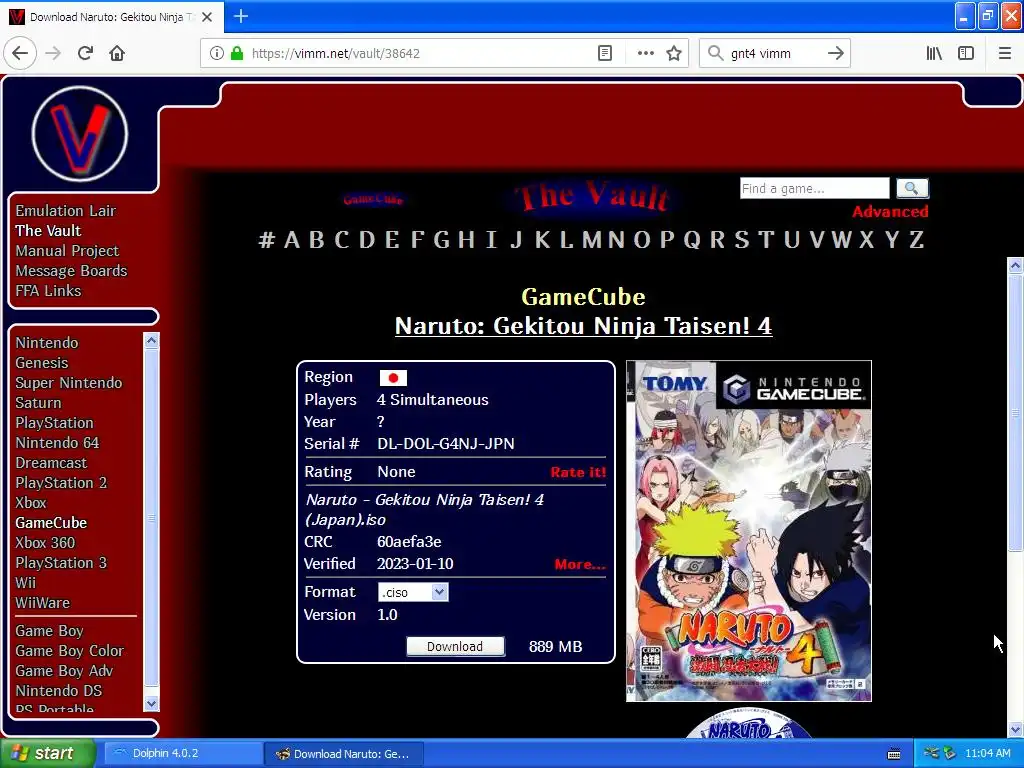Switch to Download Naruto taskbar item

click(344, 754)
